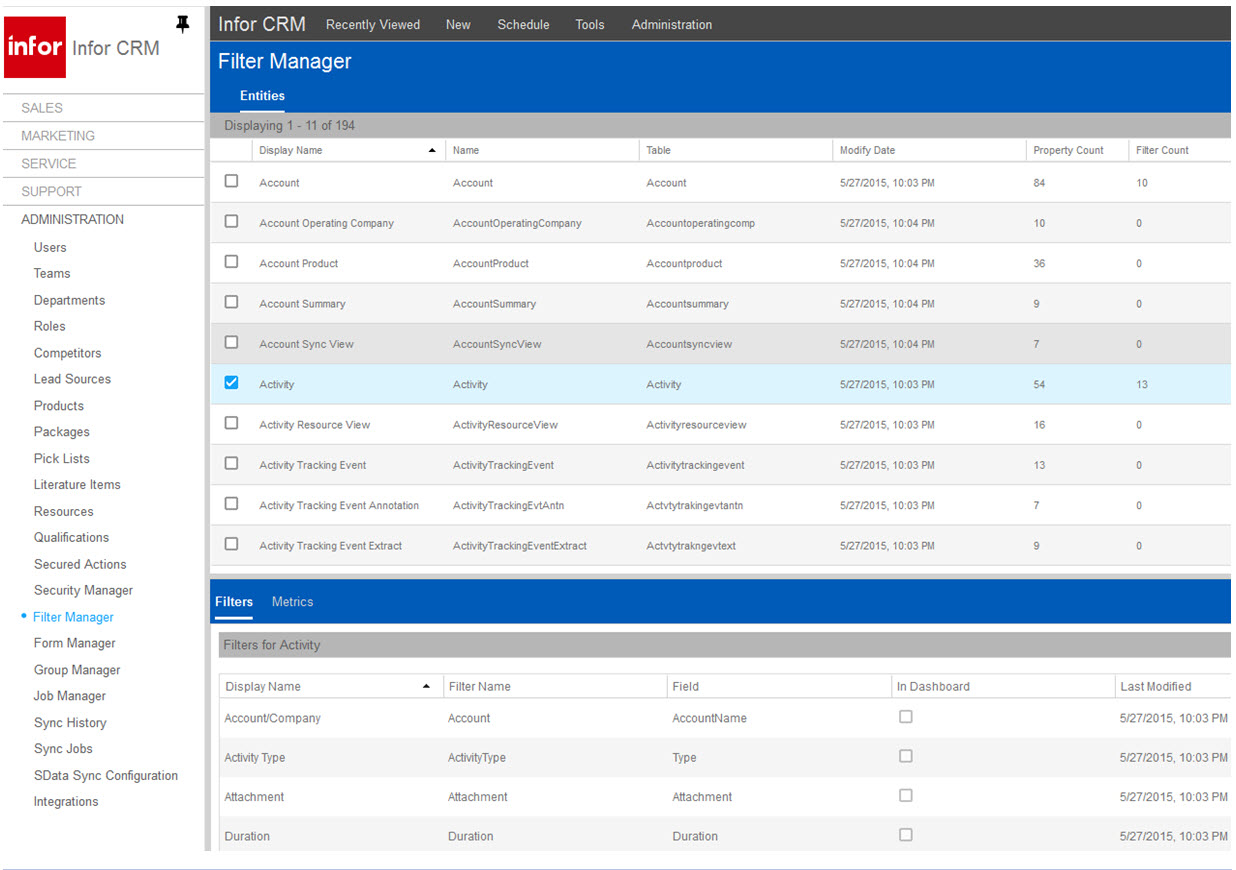Sort entities by Modify Date column

coord(867,151)
